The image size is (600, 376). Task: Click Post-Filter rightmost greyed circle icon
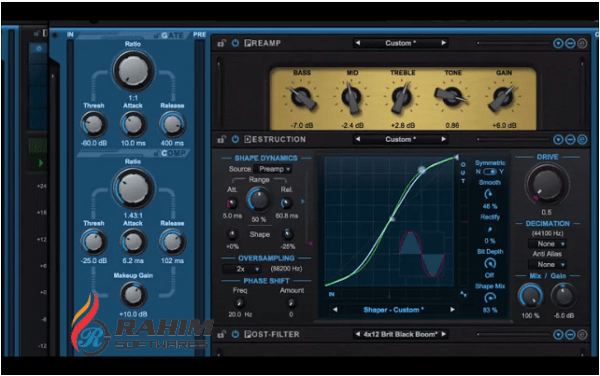tap(582, 335)
